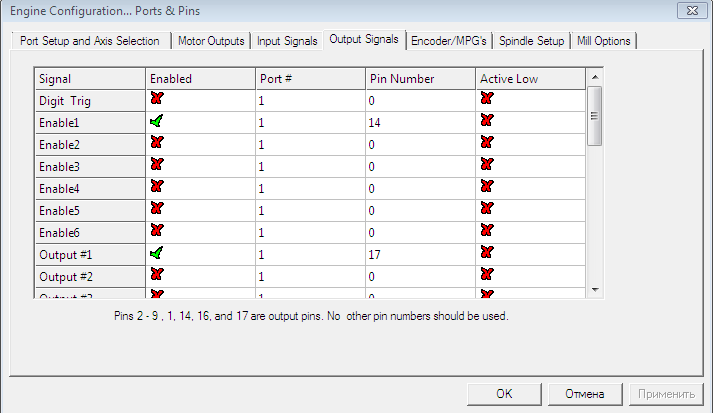Toggle Enabled red X for Enable4

click(156, 187)
